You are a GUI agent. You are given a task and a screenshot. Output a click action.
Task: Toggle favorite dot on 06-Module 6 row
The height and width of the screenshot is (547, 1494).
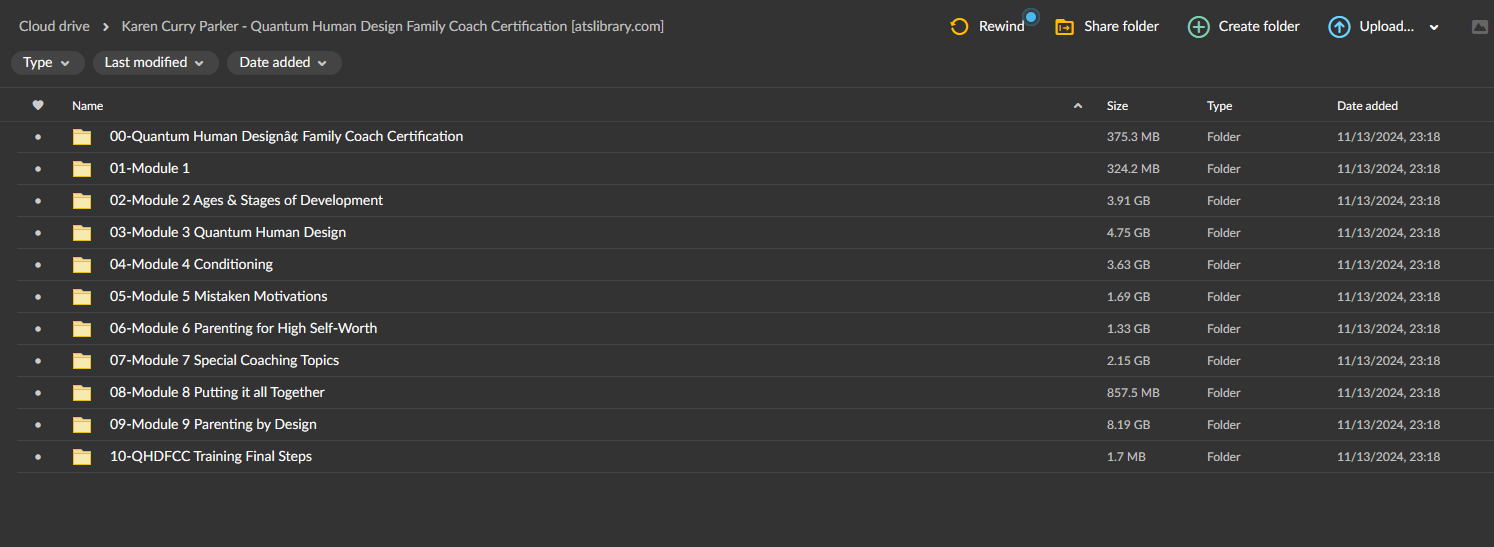38,329
